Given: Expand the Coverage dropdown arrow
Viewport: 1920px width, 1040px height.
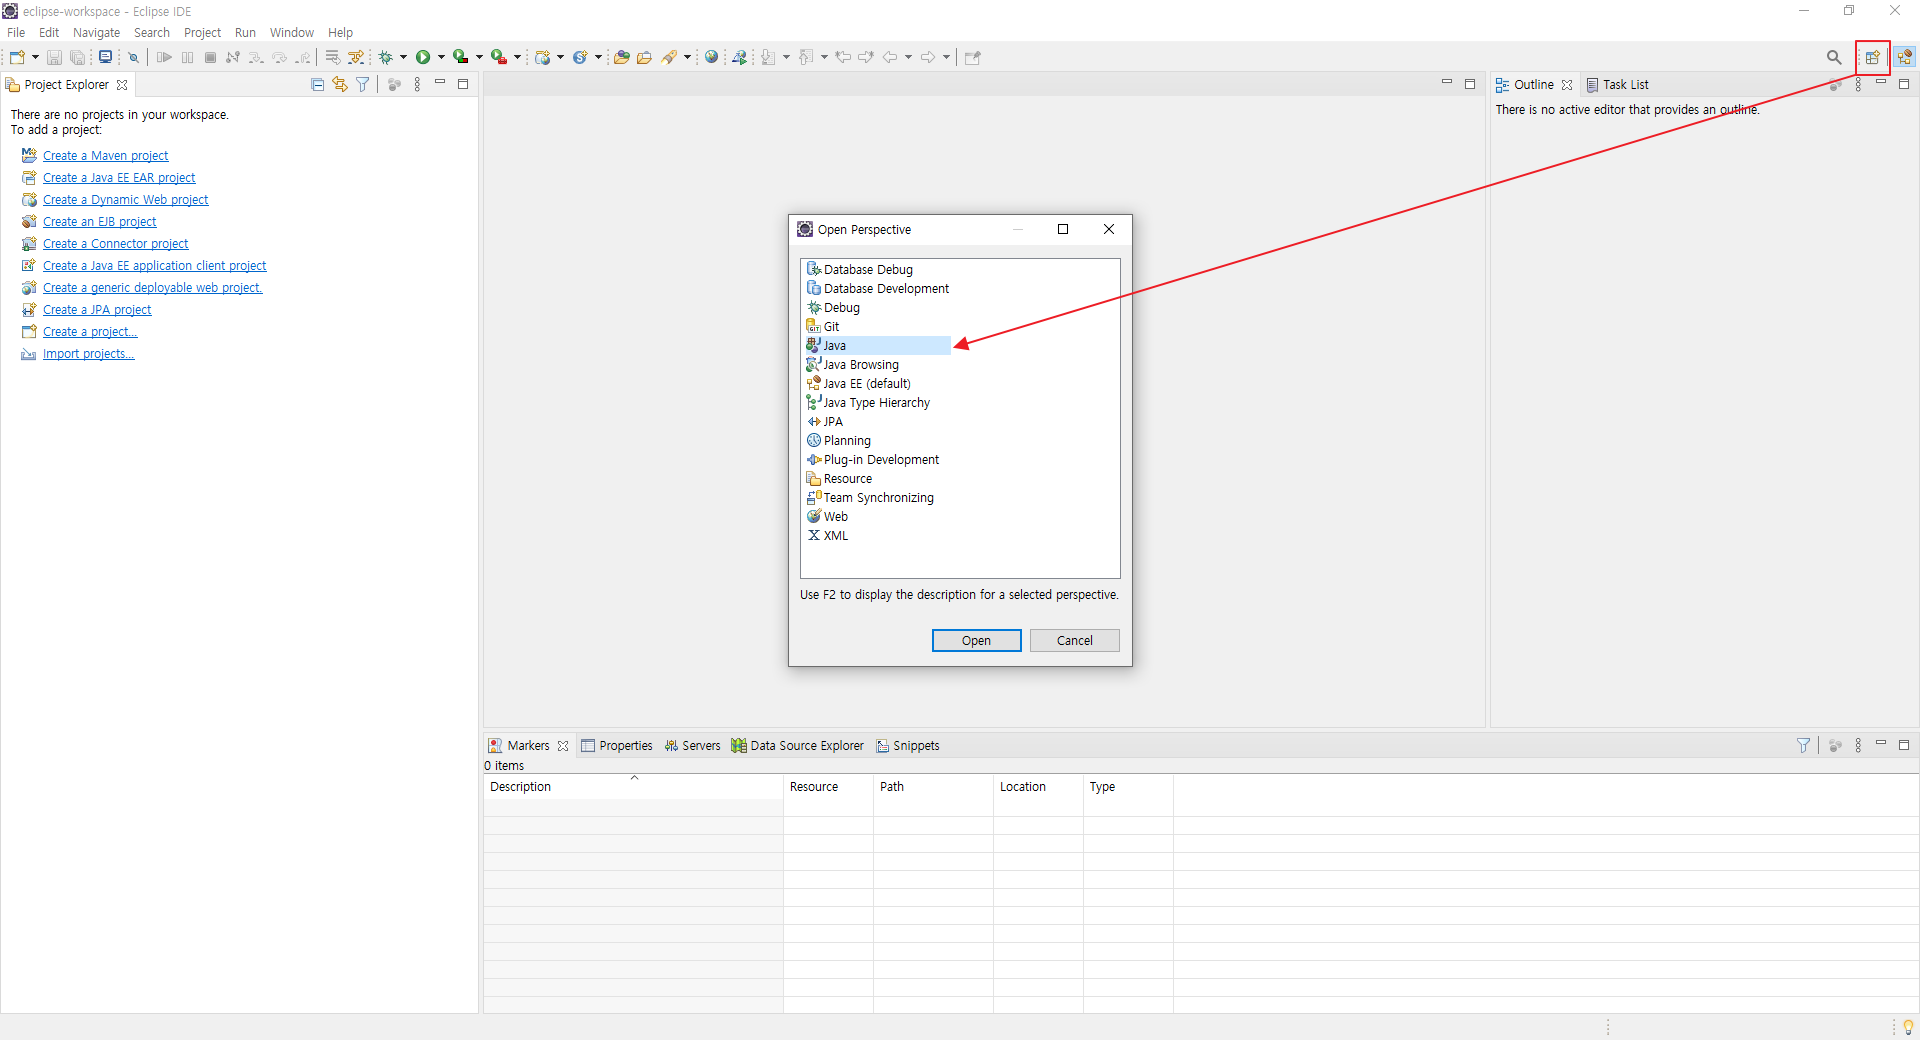Looking at the screenshot, I should 479,57.
